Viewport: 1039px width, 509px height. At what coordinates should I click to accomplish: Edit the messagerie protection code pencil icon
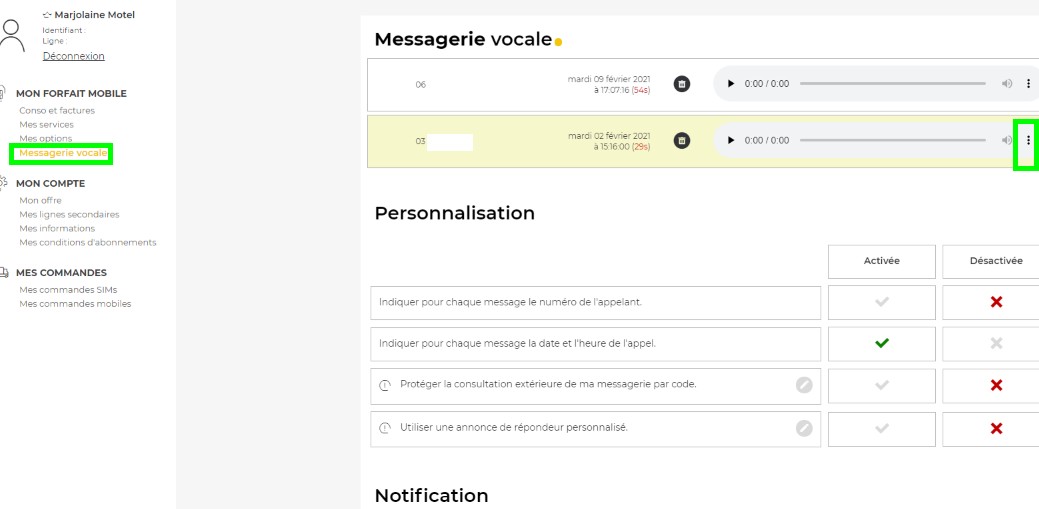[x=804, y=385]
